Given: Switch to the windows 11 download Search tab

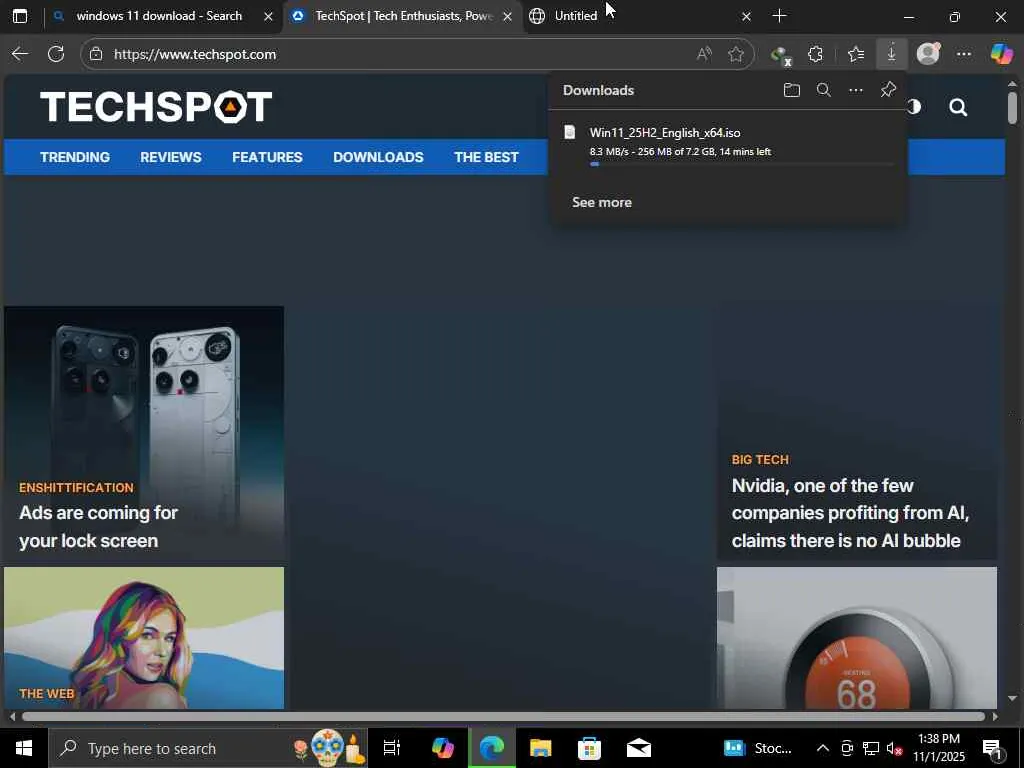Looking at the screenshot, I should click(159, 16).
